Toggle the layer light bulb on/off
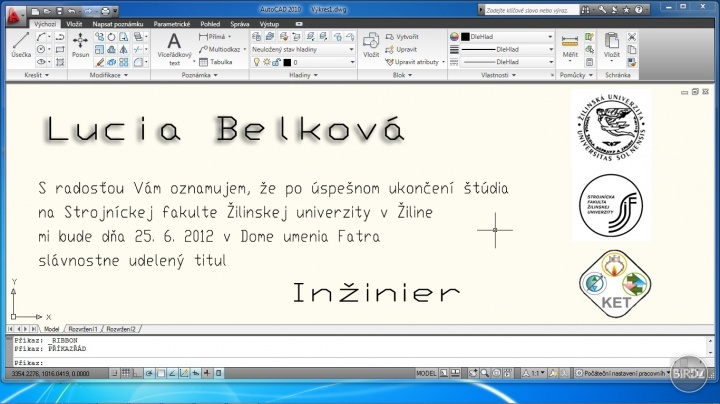Screen dimensions: 720x404 256,62
